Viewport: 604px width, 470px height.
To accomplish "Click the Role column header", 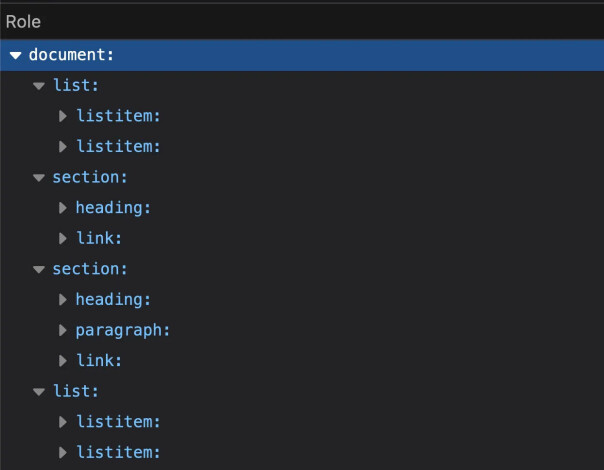I will (x=23, y=22).
